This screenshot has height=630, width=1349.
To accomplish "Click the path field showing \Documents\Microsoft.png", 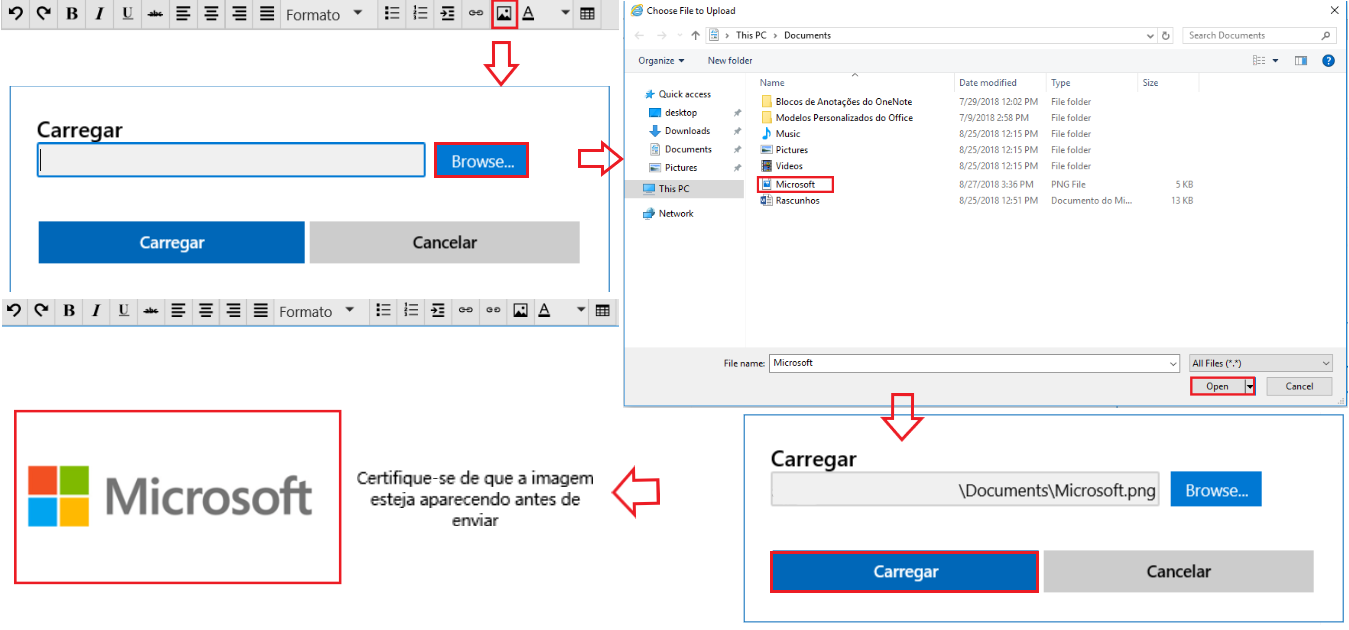I will [x=965, y=490].
